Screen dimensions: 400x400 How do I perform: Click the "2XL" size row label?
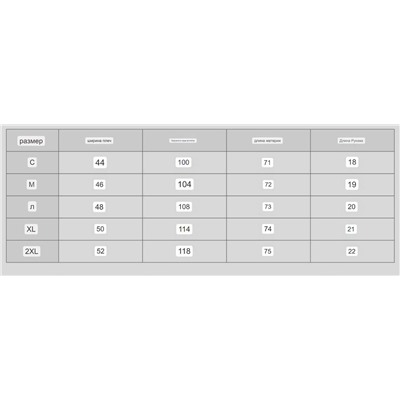31,251
